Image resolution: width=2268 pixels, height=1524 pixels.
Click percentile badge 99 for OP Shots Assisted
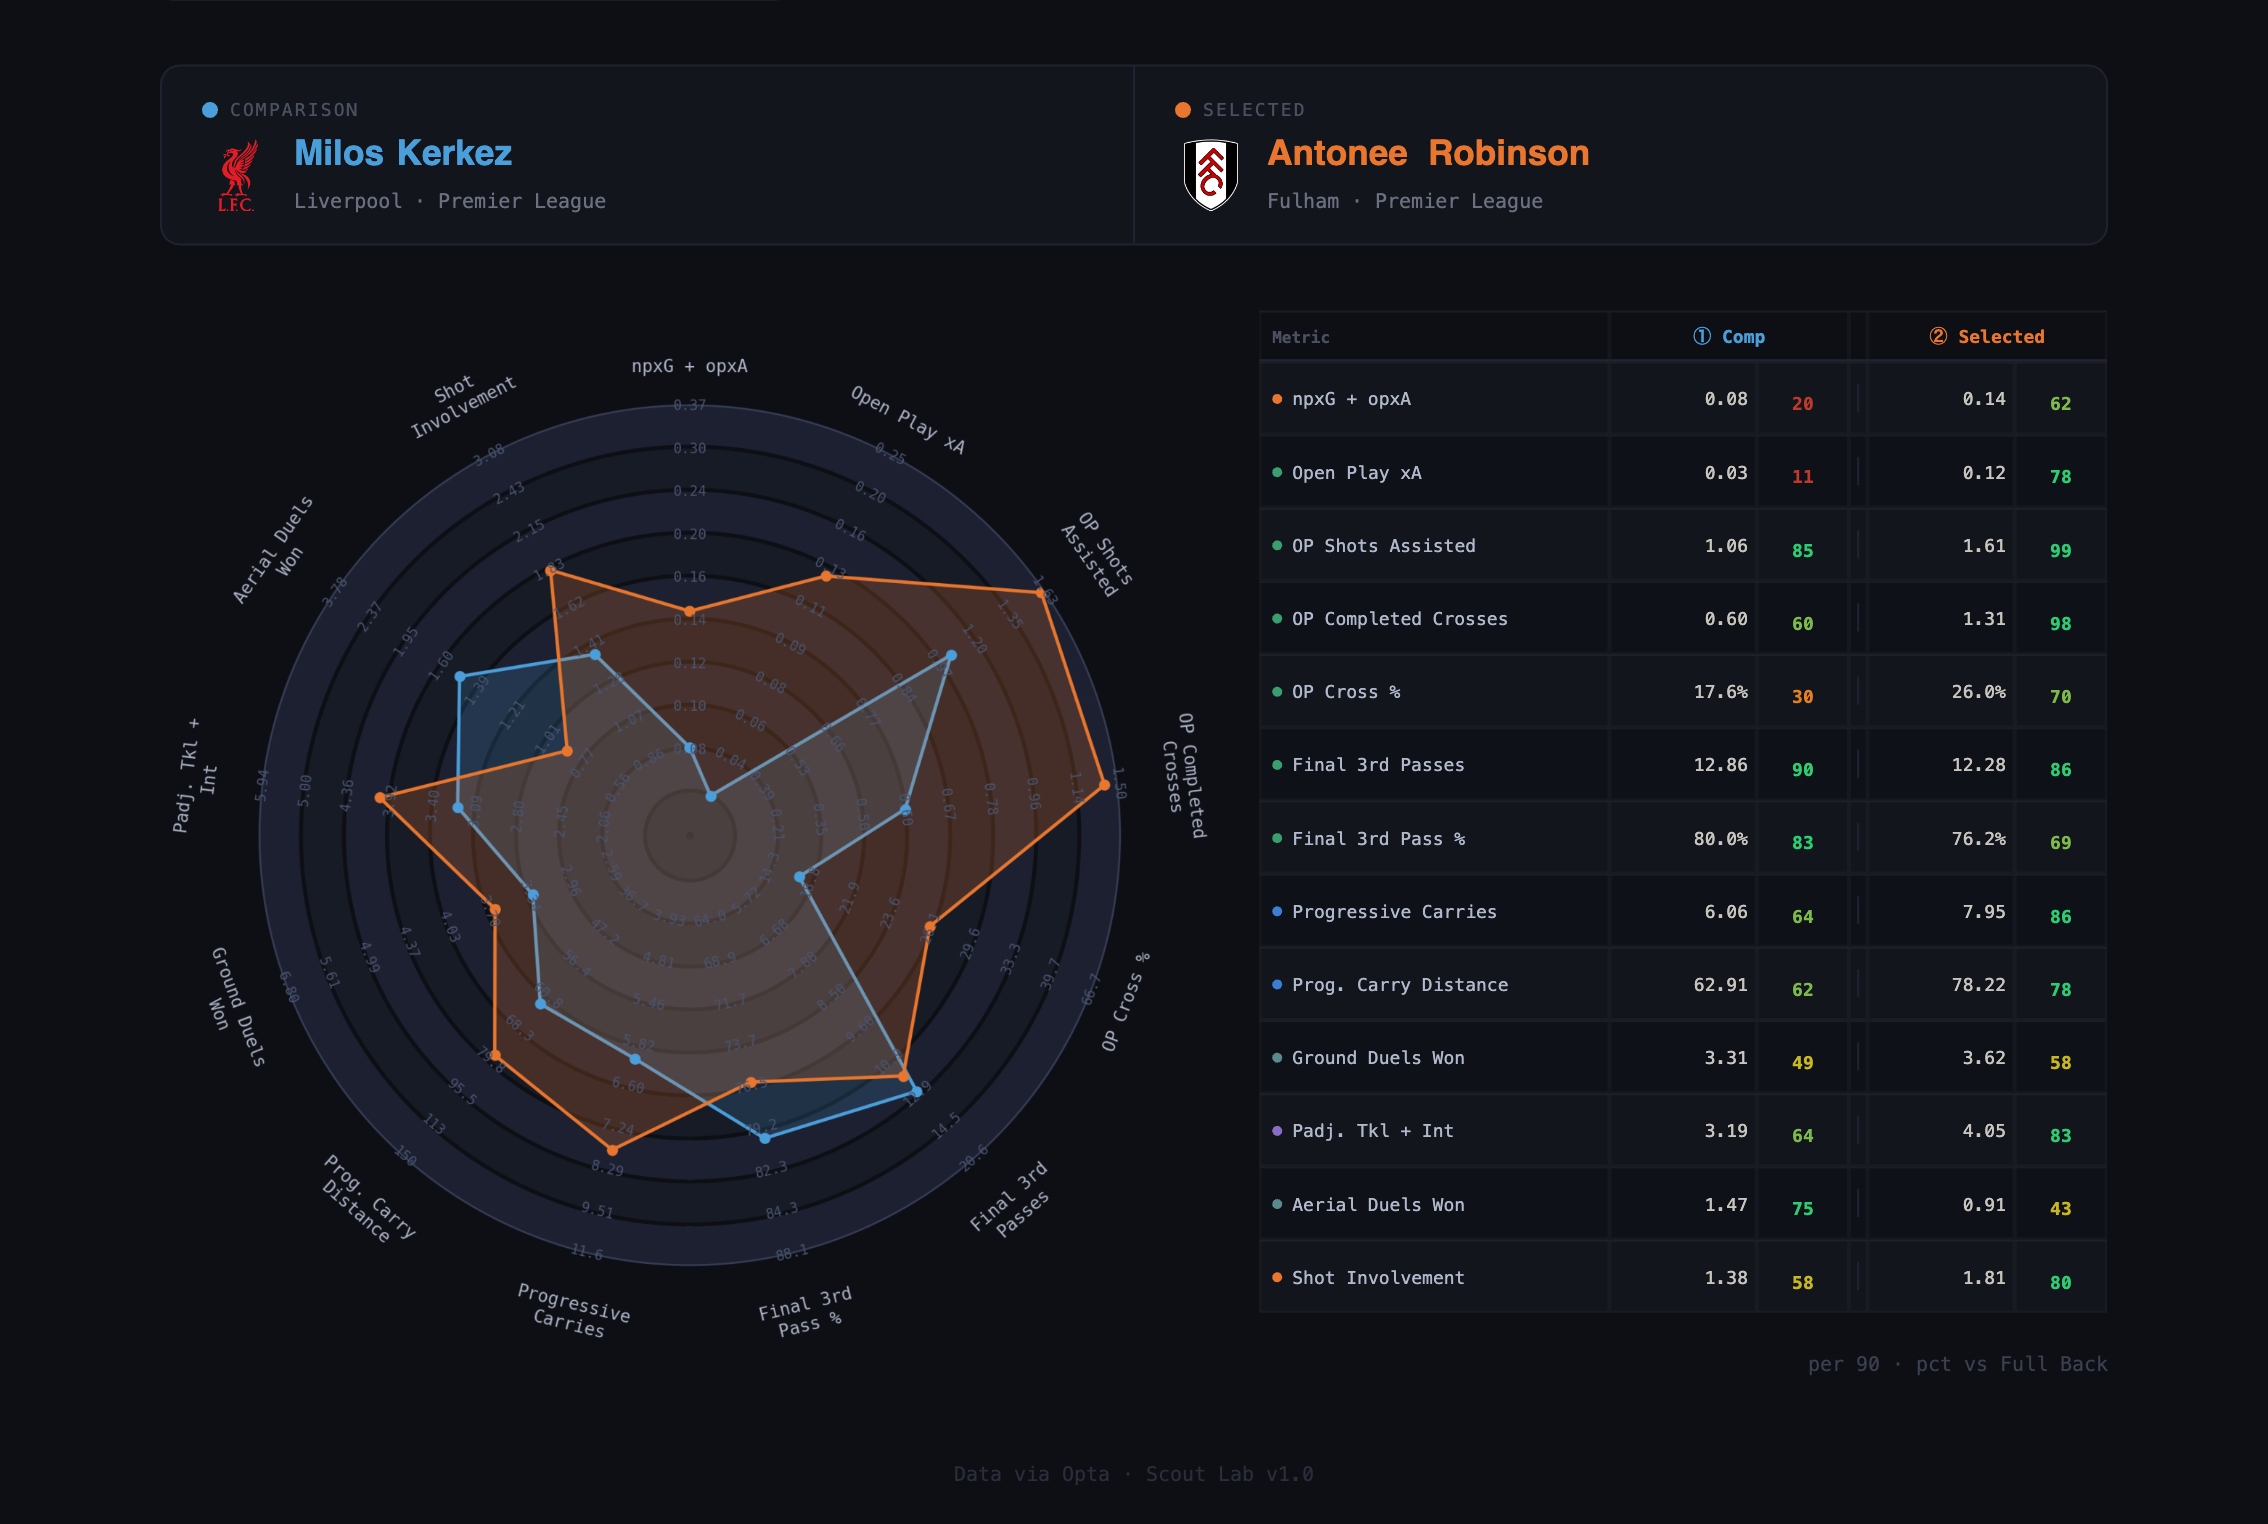pyautogui.click(x=2060, y=551)
